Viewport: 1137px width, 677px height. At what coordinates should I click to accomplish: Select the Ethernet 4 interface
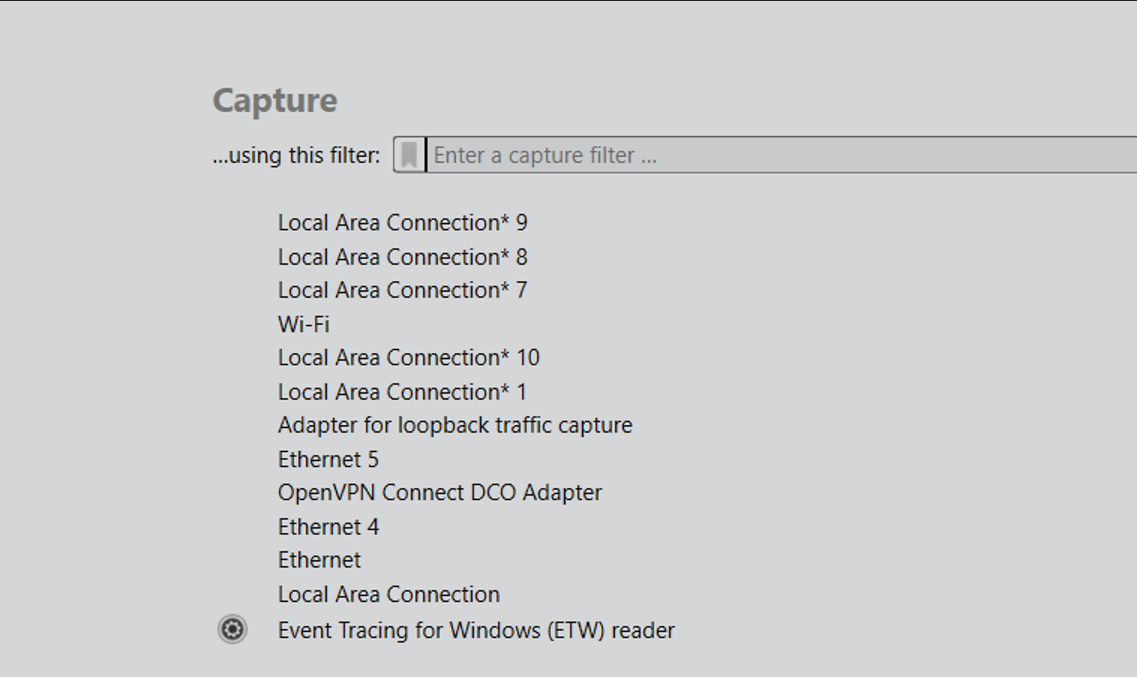point(328,526)
